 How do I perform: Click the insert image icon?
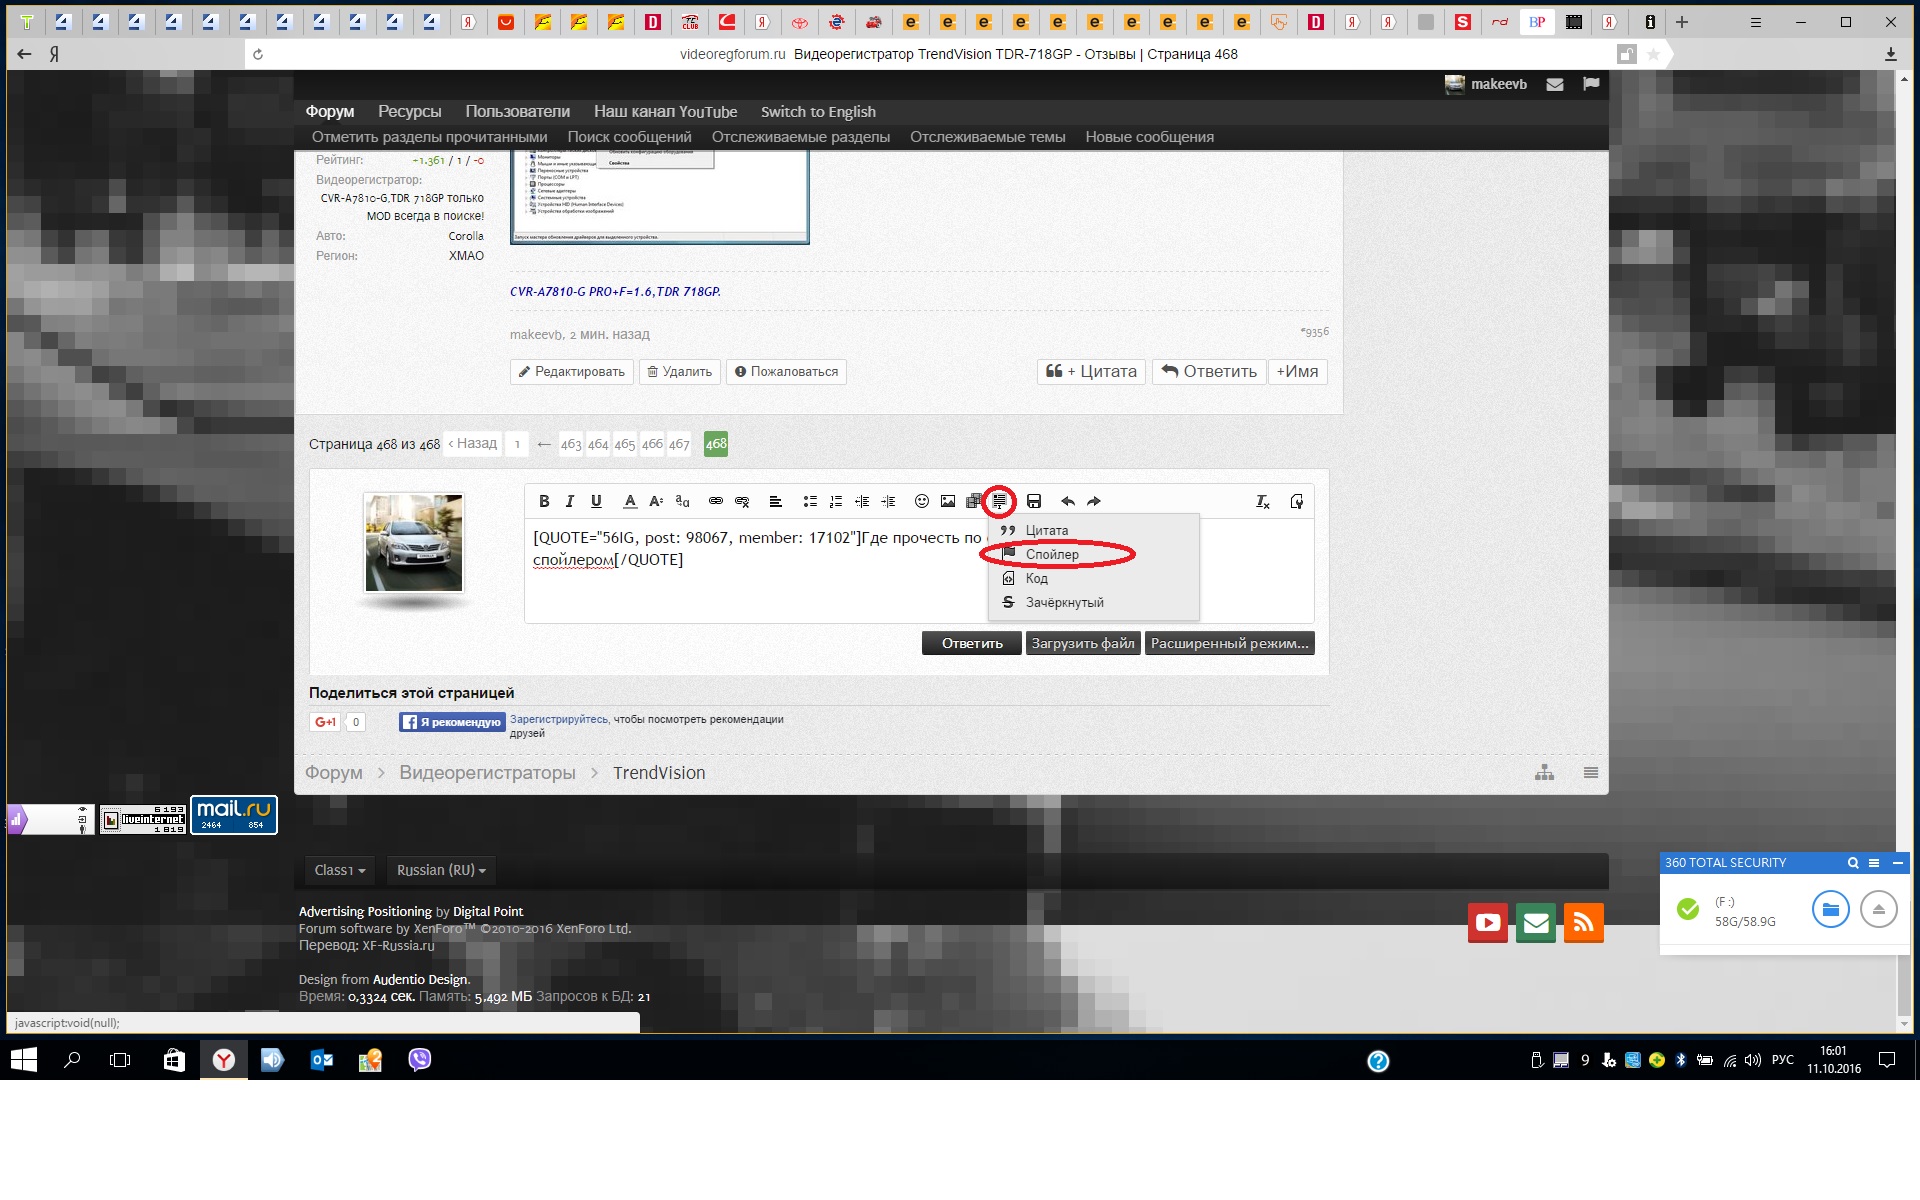pyautogui.click(x=948, y=501)
